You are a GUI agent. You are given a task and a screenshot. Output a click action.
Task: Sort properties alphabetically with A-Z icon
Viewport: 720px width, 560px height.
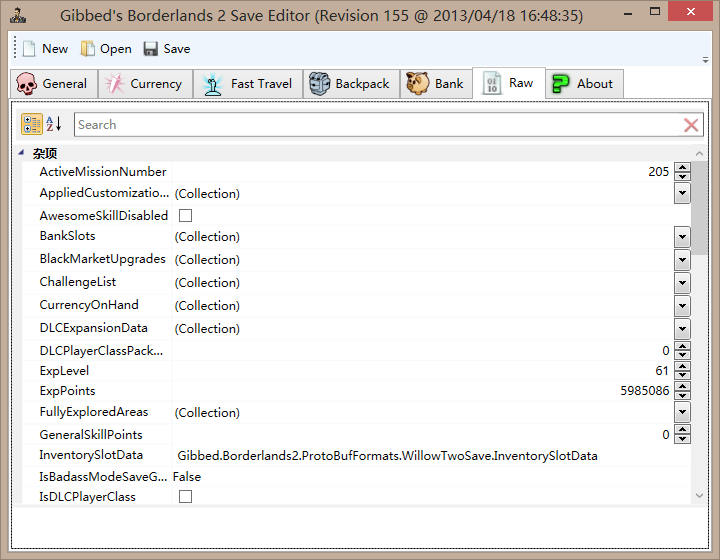tap(54, 124)
